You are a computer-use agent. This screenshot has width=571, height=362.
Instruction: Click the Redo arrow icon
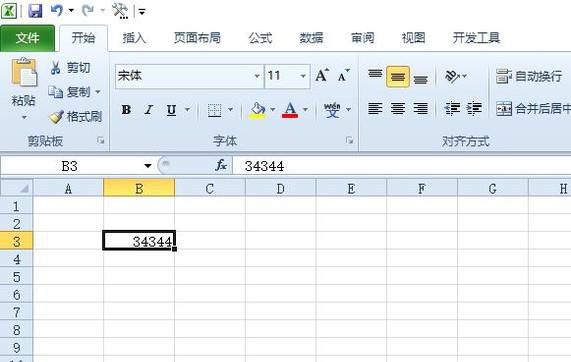[88, 10]
